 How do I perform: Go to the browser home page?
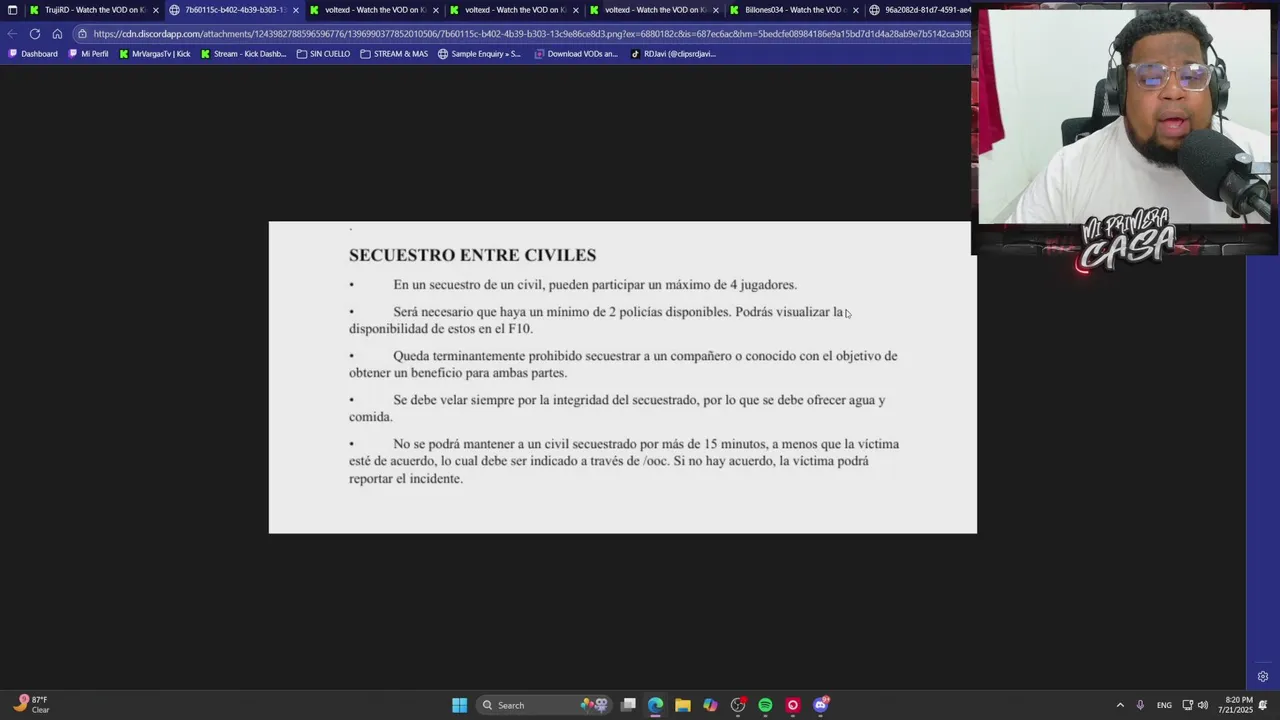click(x=57, y=33)
